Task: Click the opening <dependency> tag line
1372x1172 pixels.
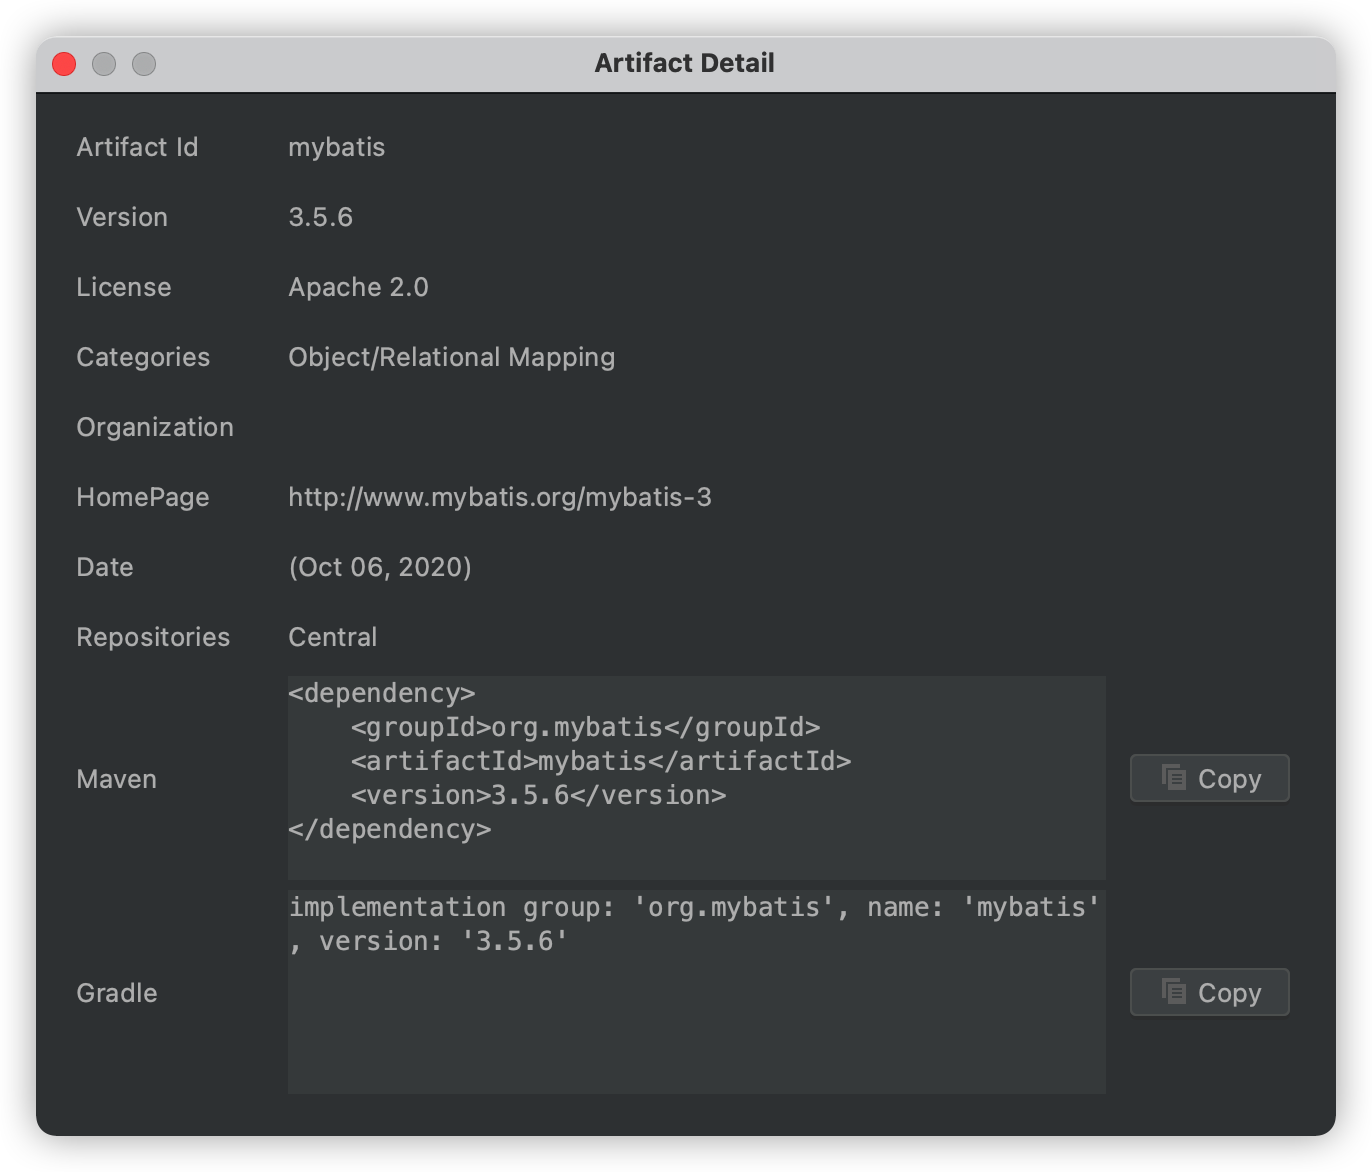Action: click(382, 693)
